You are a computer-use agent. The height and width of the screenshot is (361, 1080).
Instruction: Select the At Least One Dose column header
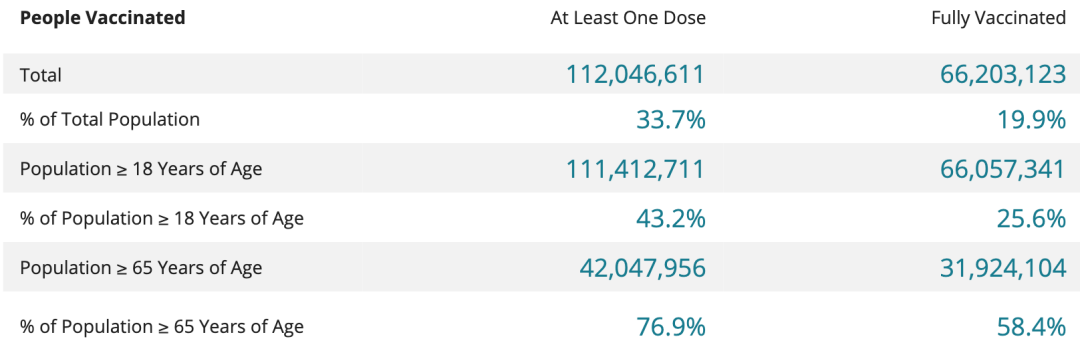tap(628, 19)
